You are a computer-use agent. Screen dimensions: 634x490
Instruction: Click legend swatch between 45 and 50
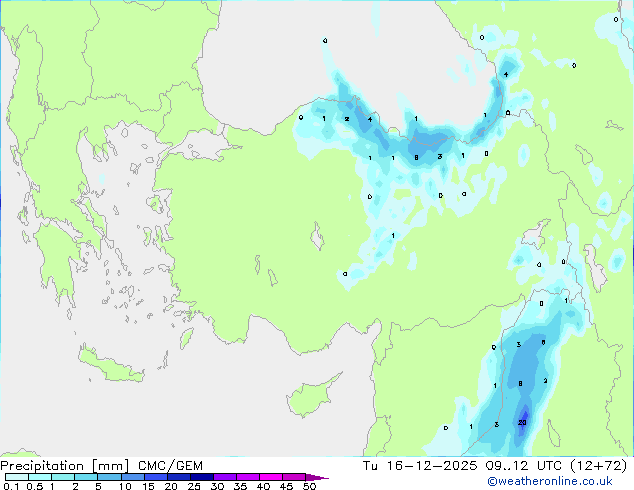click(x=294, y=477)
